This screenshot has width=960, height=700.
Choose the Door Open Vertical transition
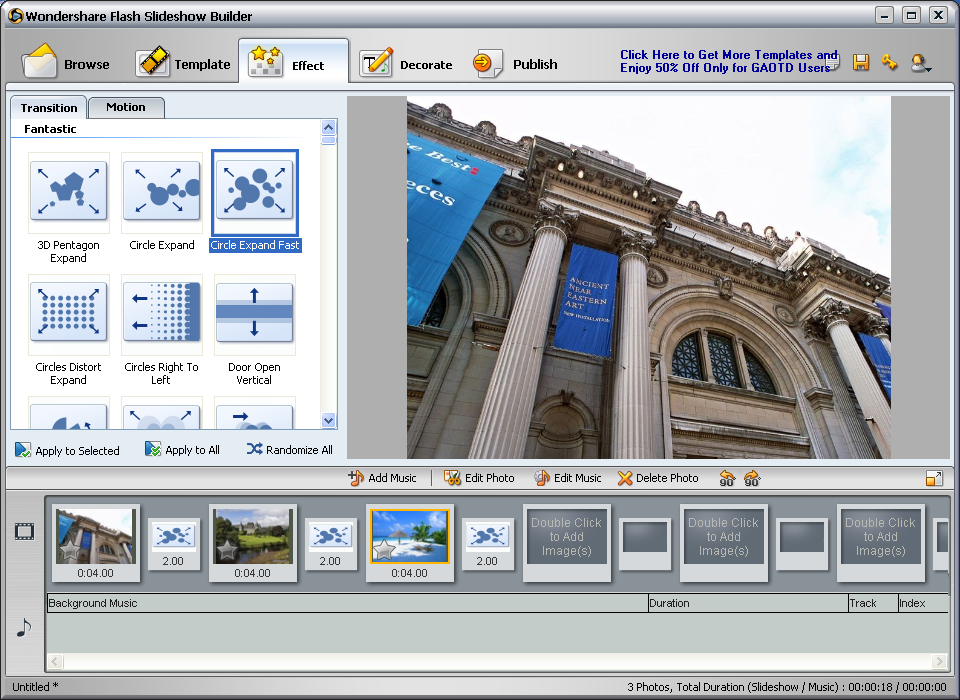pyautogui.click(x=254, y=313)
